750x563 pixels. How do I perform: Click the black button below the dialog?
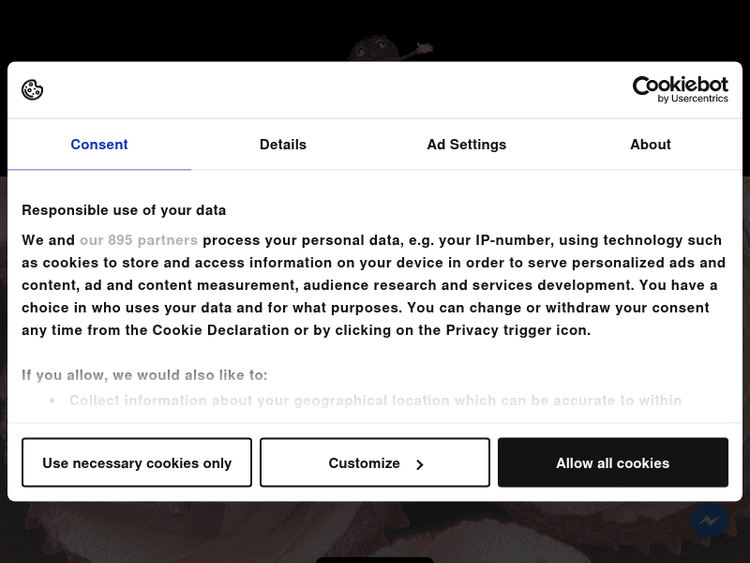375,559
